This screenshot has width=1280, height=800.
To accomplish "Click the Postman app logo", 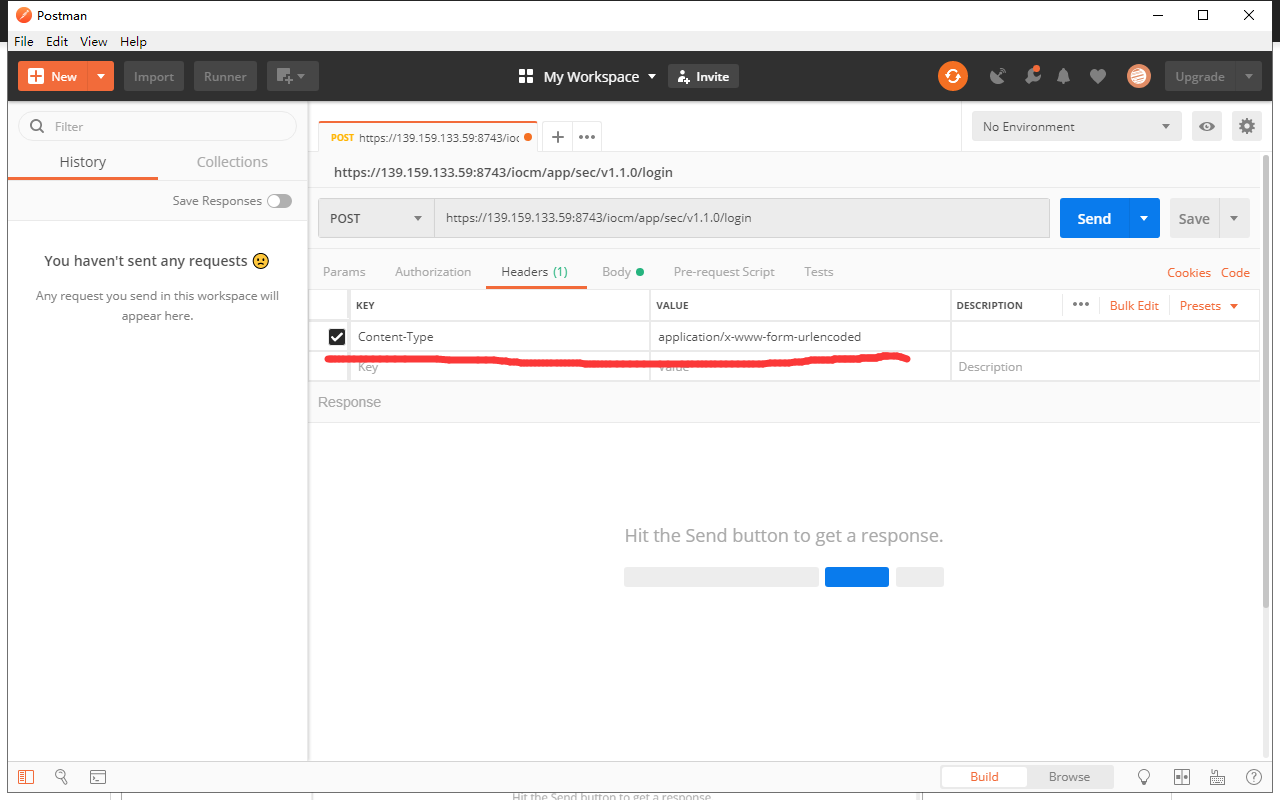I will 24,15.
